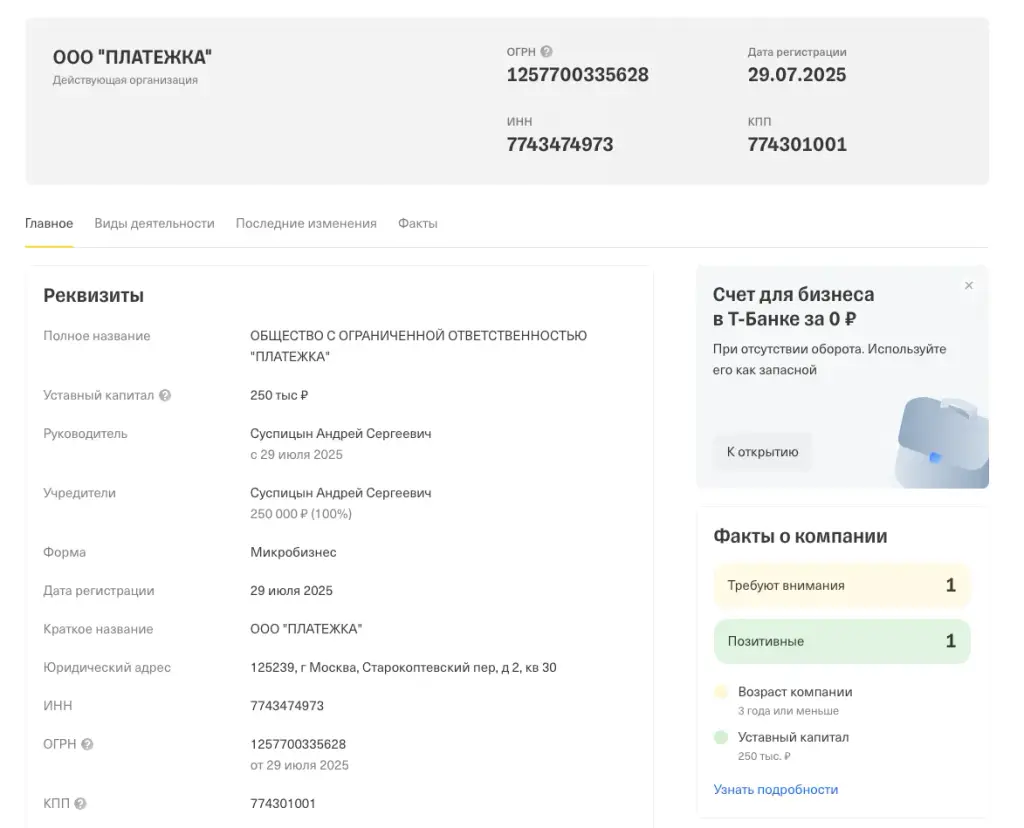The height and width of the screenshot is (828, 1024).
Task: Open the Позитивные facts block
Action: tap(842, 641)
